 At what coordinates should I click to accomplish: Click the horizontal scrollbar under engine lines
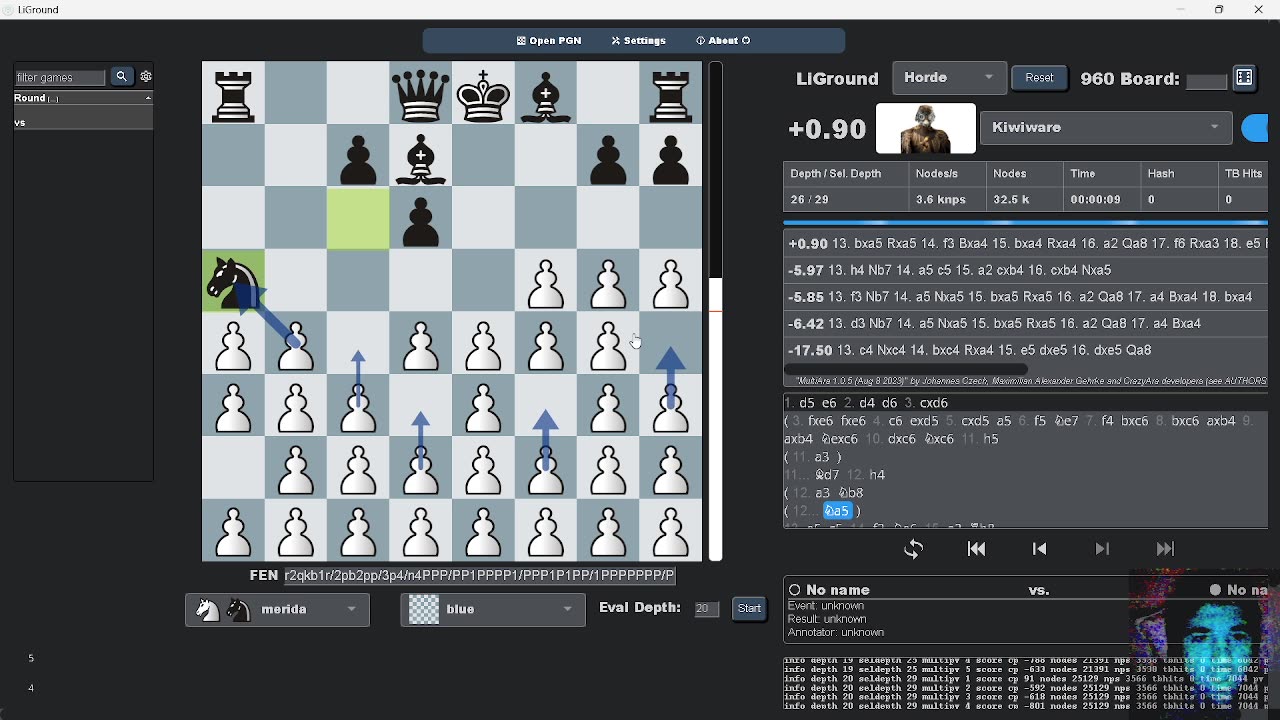point(907,370)
